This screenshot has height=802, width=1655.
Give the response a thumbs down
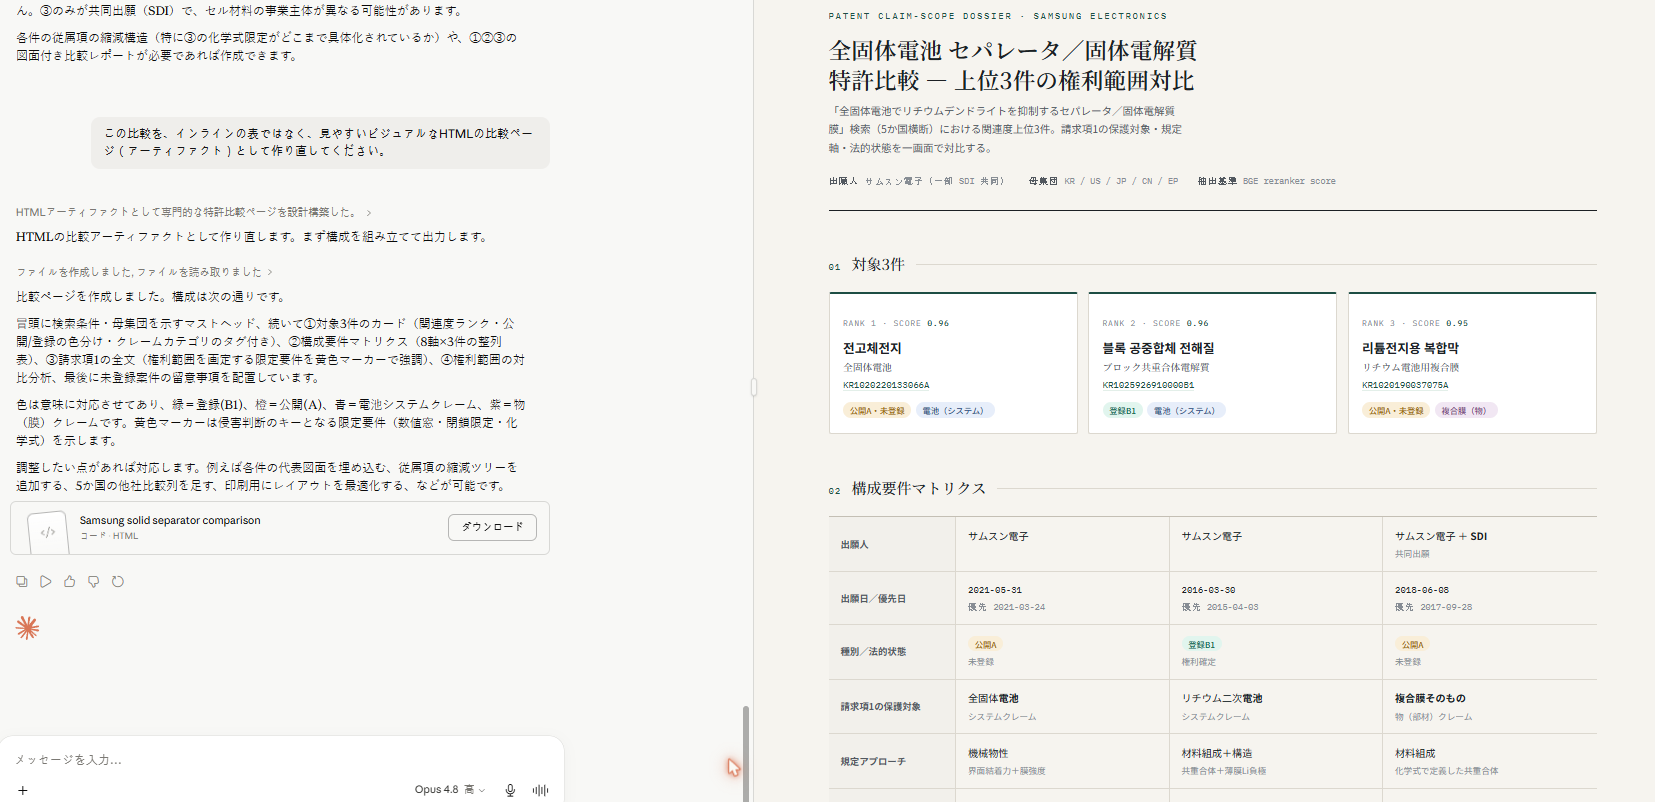point(94,581)
